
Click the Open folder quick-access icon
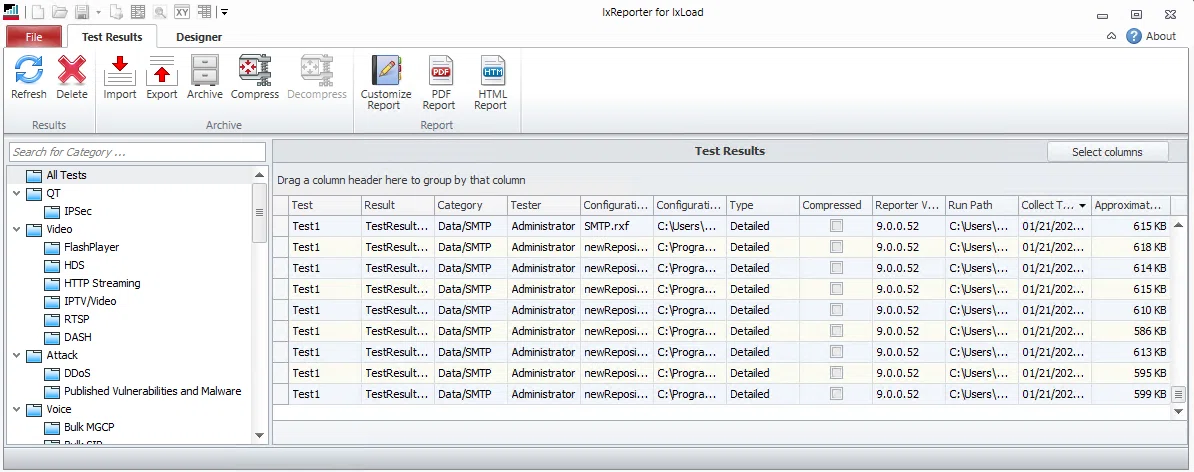60,11
